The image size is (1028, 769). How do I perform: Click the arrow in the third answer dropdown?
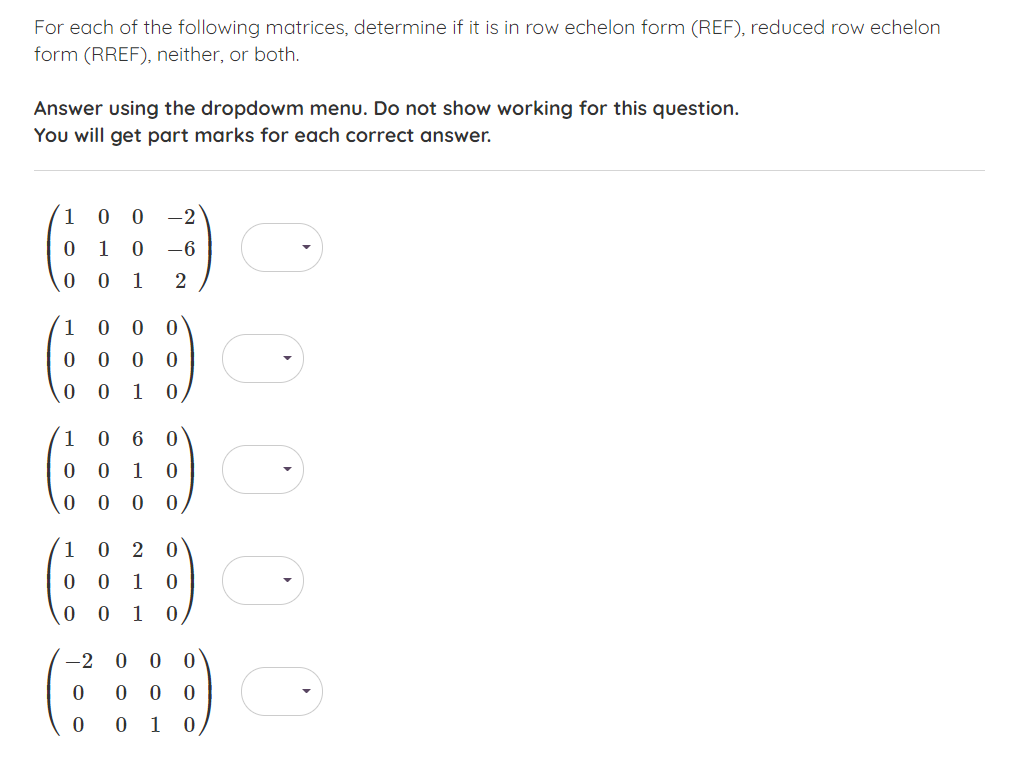(x=290, y=469)
